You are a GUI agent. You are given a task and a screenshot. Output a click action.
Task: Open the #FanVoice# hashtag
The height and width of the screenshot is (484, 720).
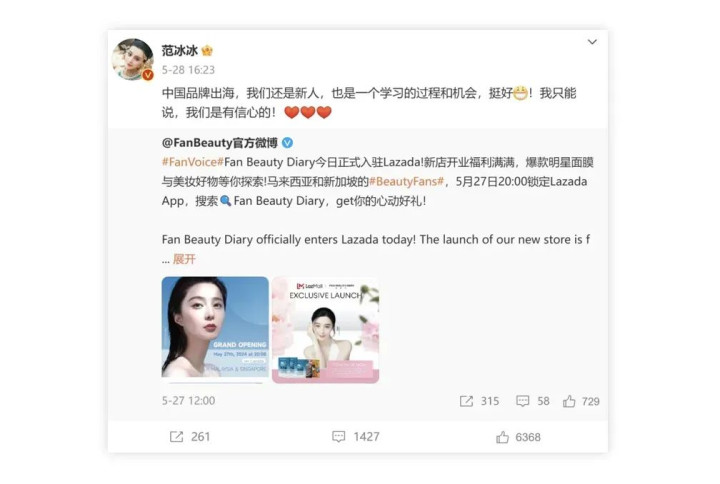[192, 162]
